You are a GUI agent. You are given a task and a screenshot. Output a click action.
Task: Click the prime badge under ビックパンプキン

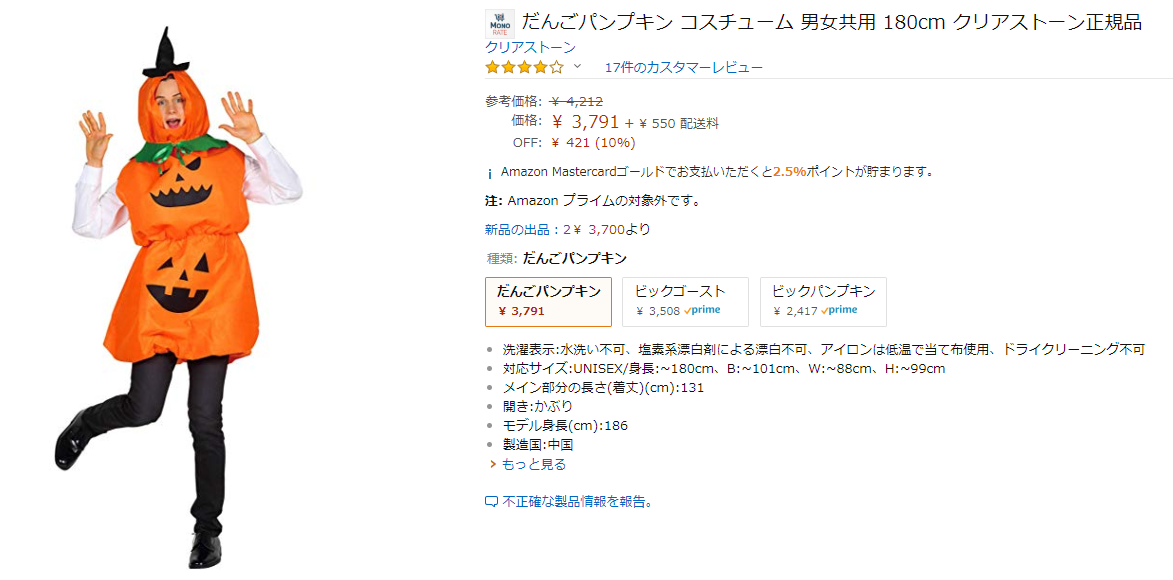pyautogui.click(x=840, y=311)
